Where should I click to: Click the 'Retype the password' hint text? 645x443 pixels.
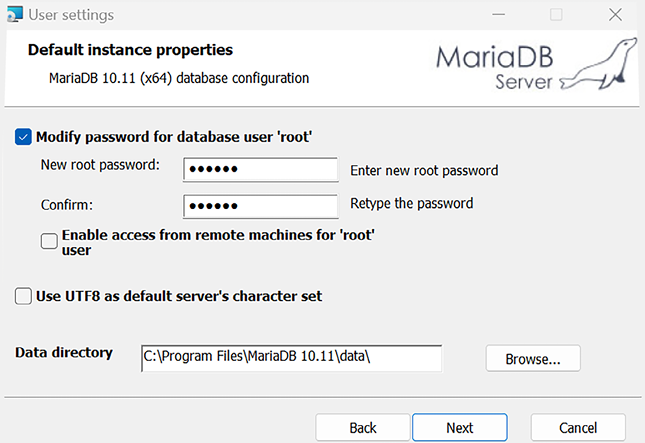click(x=411, y=203)
